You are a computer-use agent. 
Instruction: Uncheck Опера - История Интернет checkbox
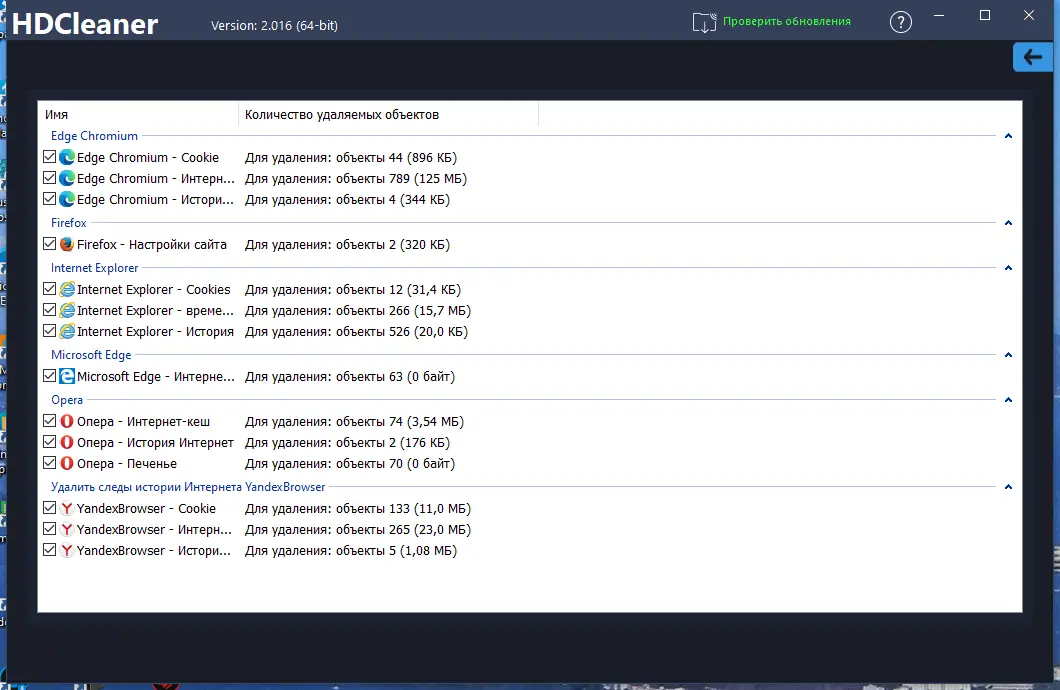click(49, 441)
